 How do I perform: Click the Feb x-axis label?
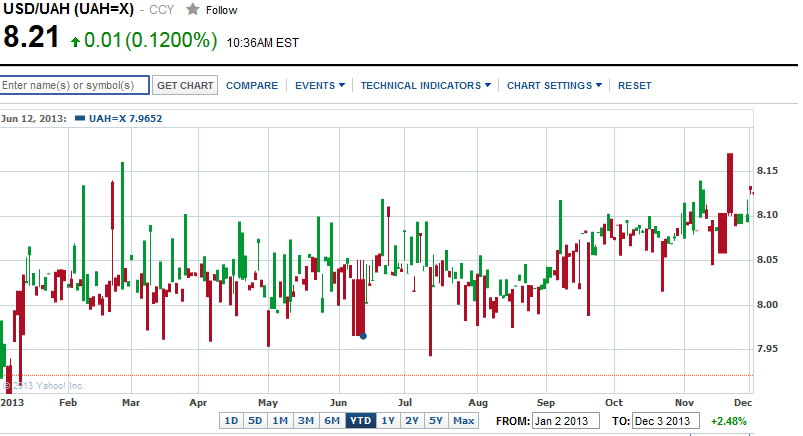[x=68, y=403]
